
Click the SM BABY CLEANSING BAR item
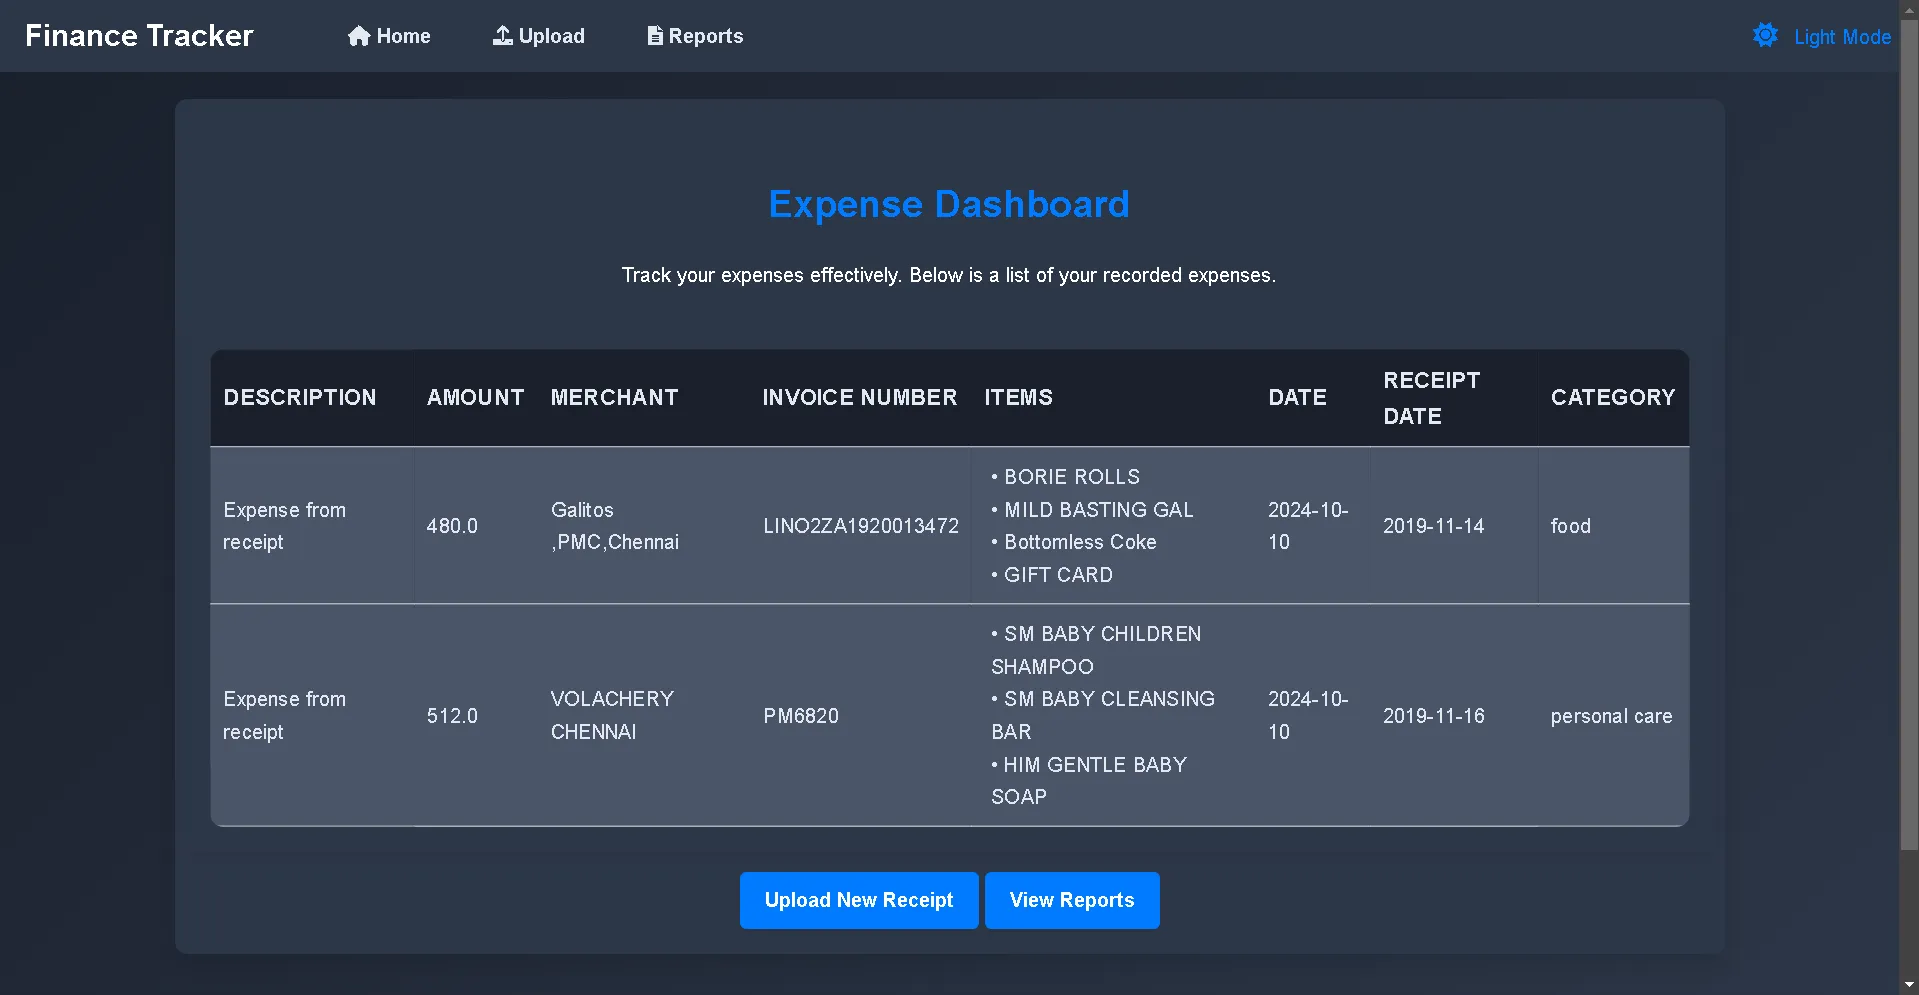pos(1103,715)
